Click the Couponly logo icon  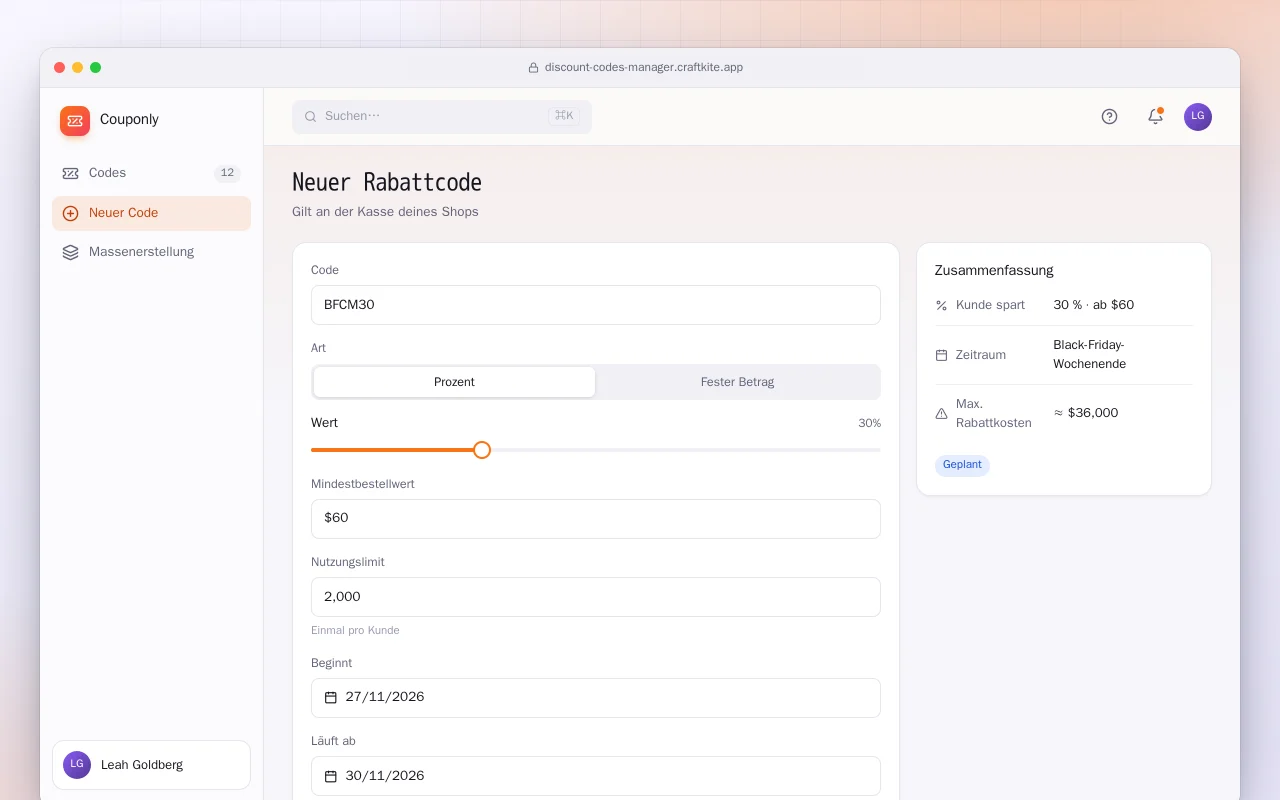coord(75,121)
